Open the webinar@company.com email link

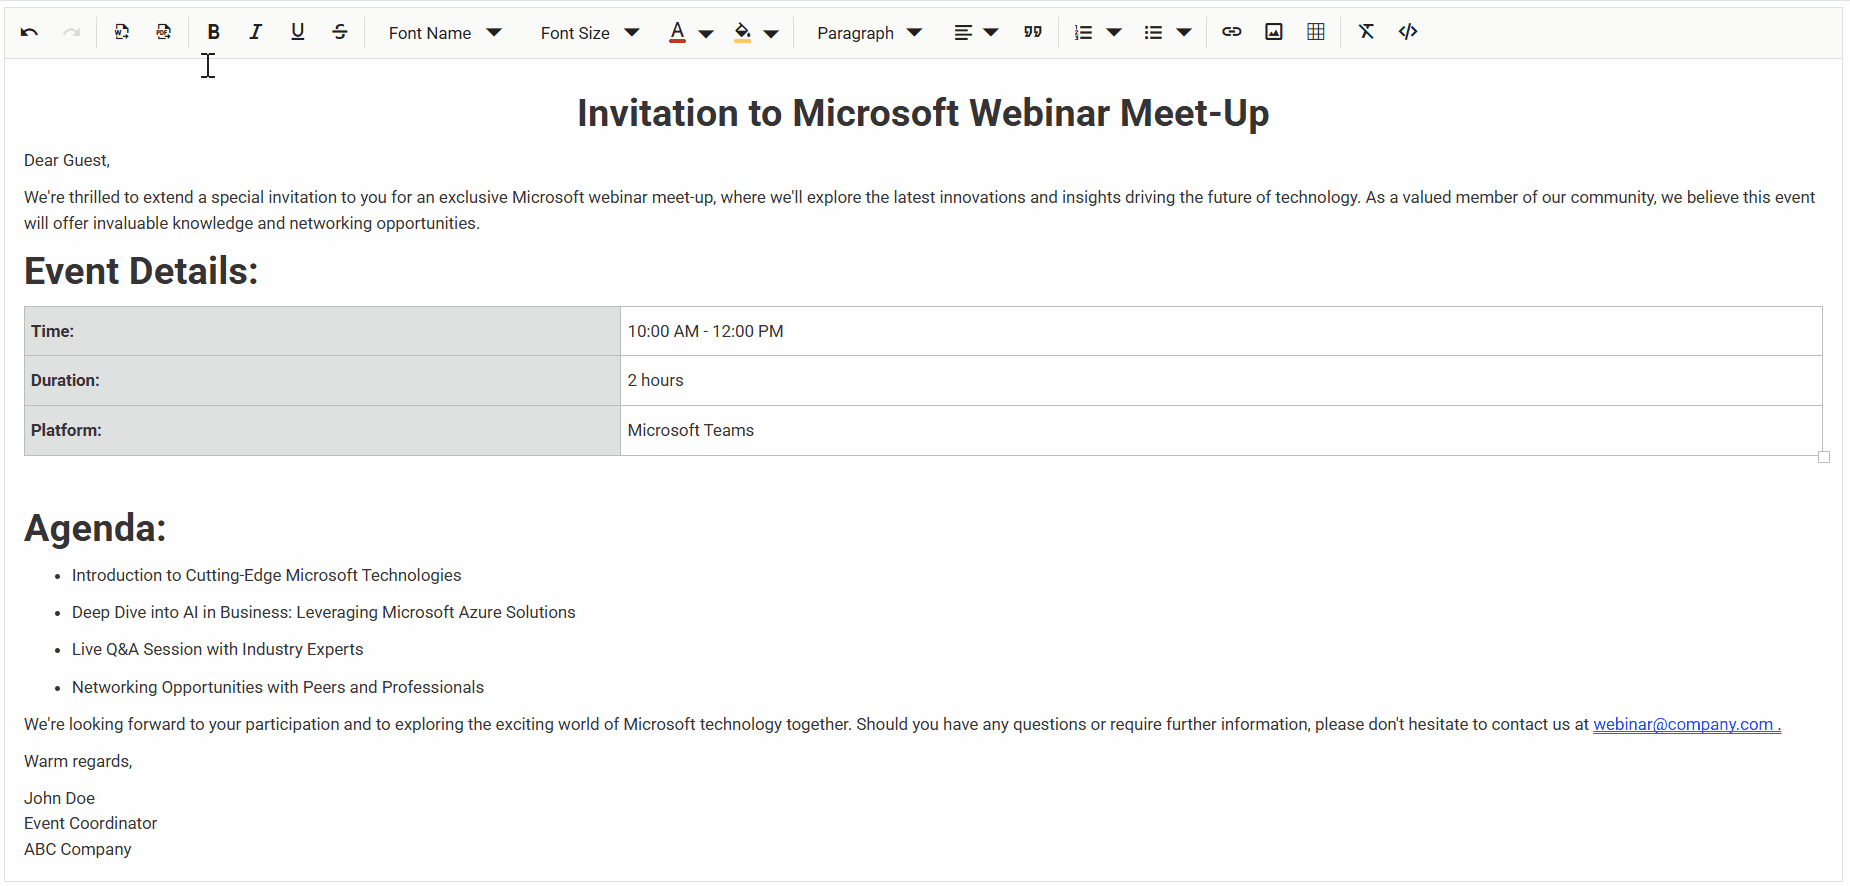1686,724
